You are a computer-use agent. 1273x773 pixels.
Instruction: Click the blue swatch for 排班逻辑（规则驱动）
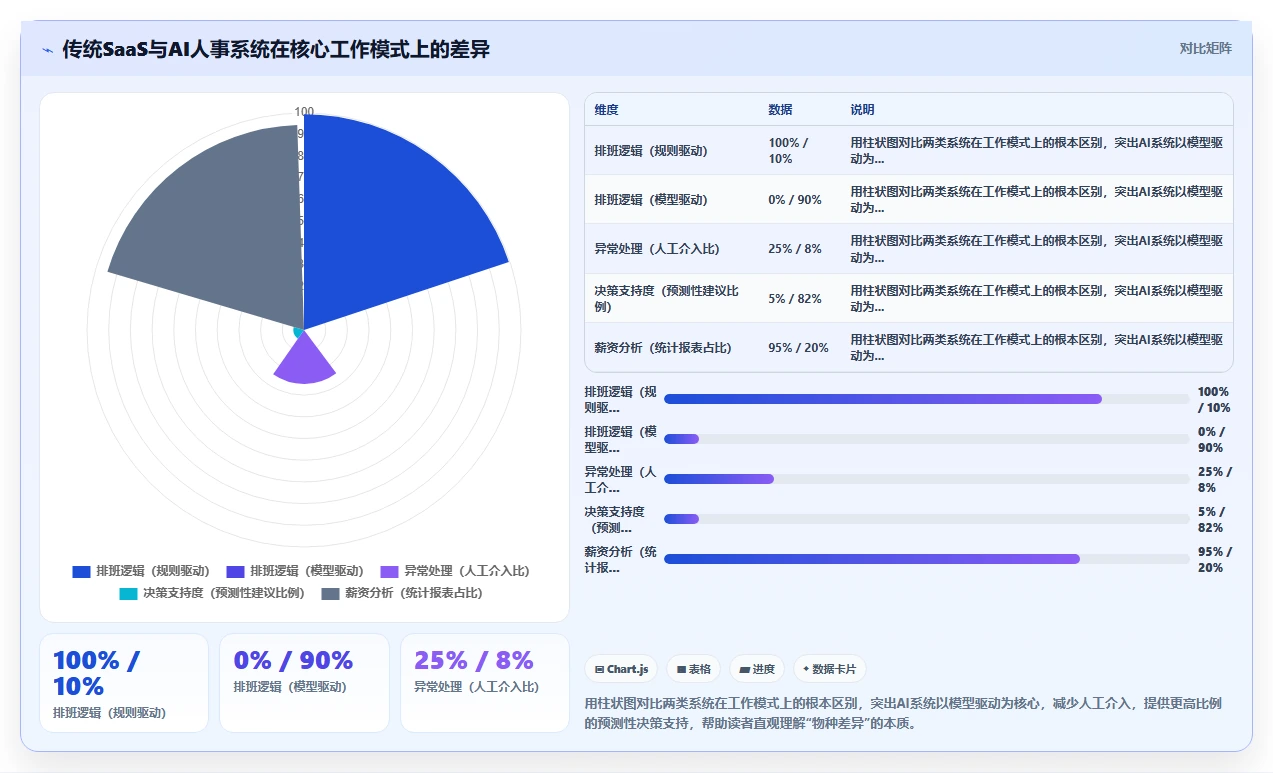(82, 571)
